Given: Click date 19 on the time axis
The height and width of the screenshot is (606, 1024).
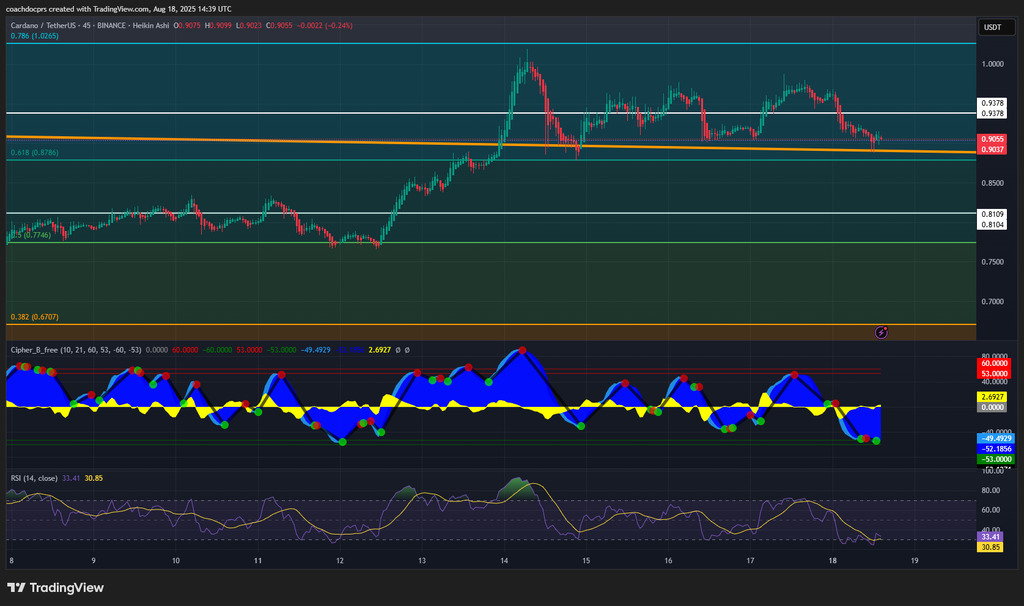Looking at the screenshot, I should pyautogui.click(x=916, y=561).
